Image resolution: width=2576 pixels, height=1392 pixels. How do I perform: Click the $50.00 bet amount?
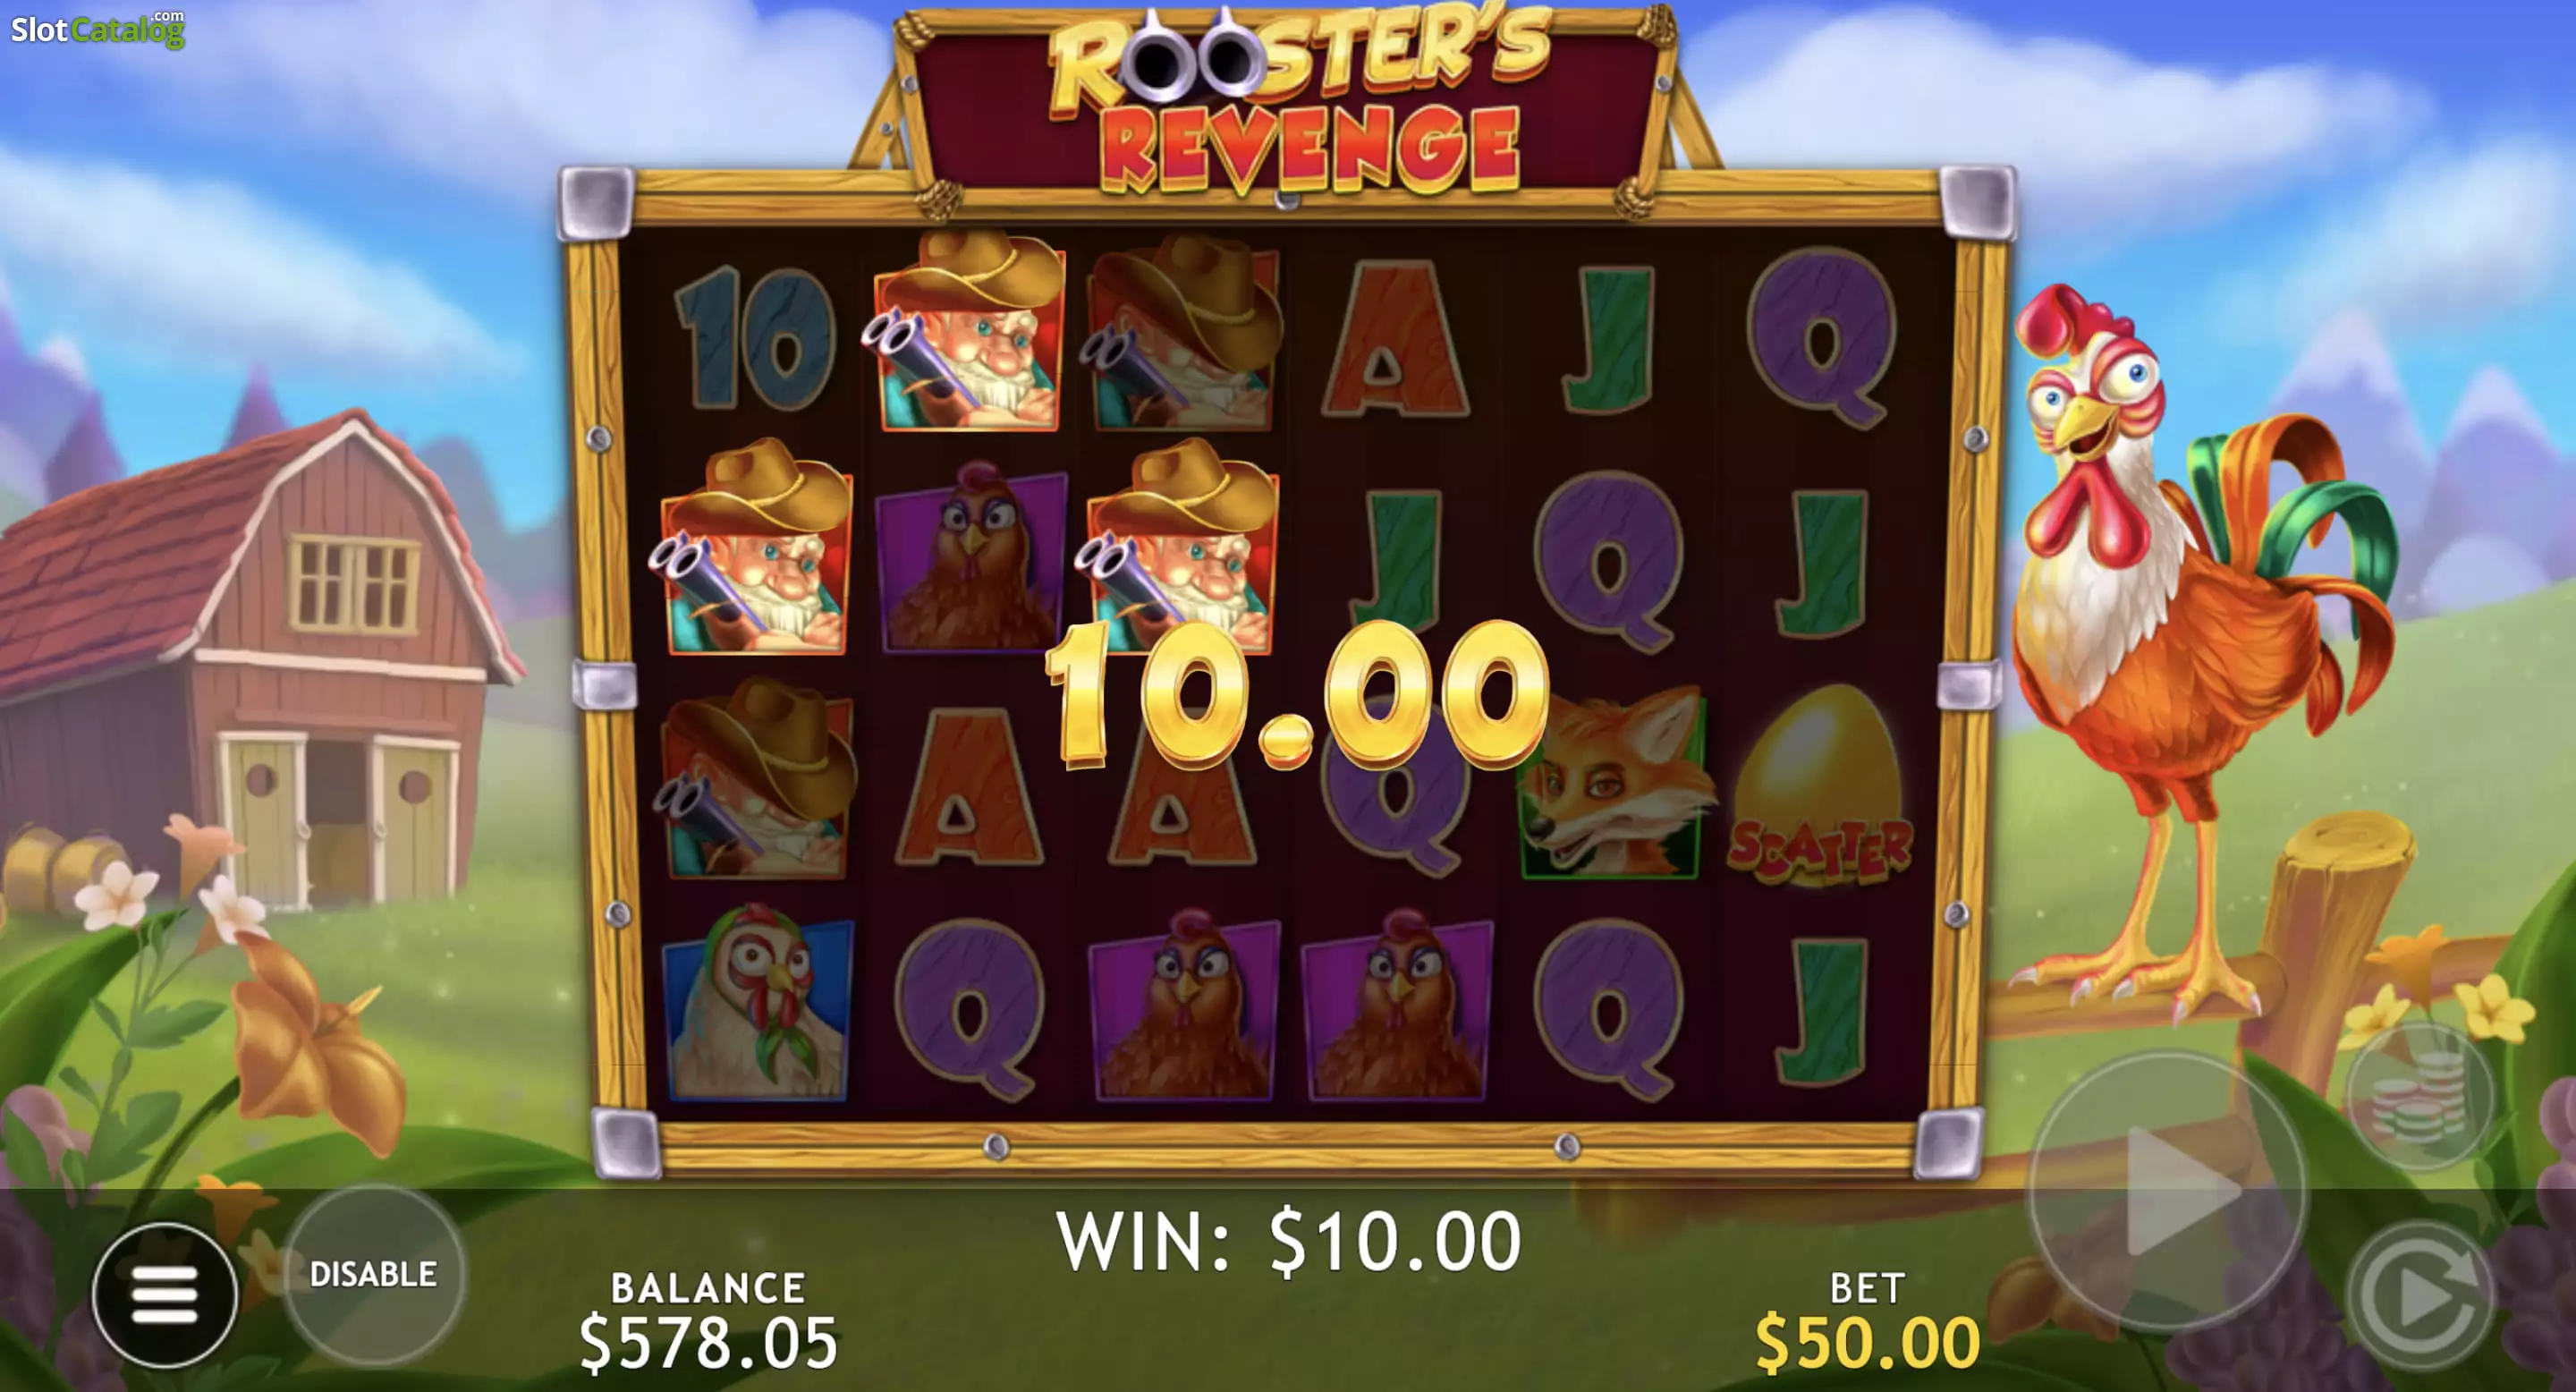pos(1867,1342)
